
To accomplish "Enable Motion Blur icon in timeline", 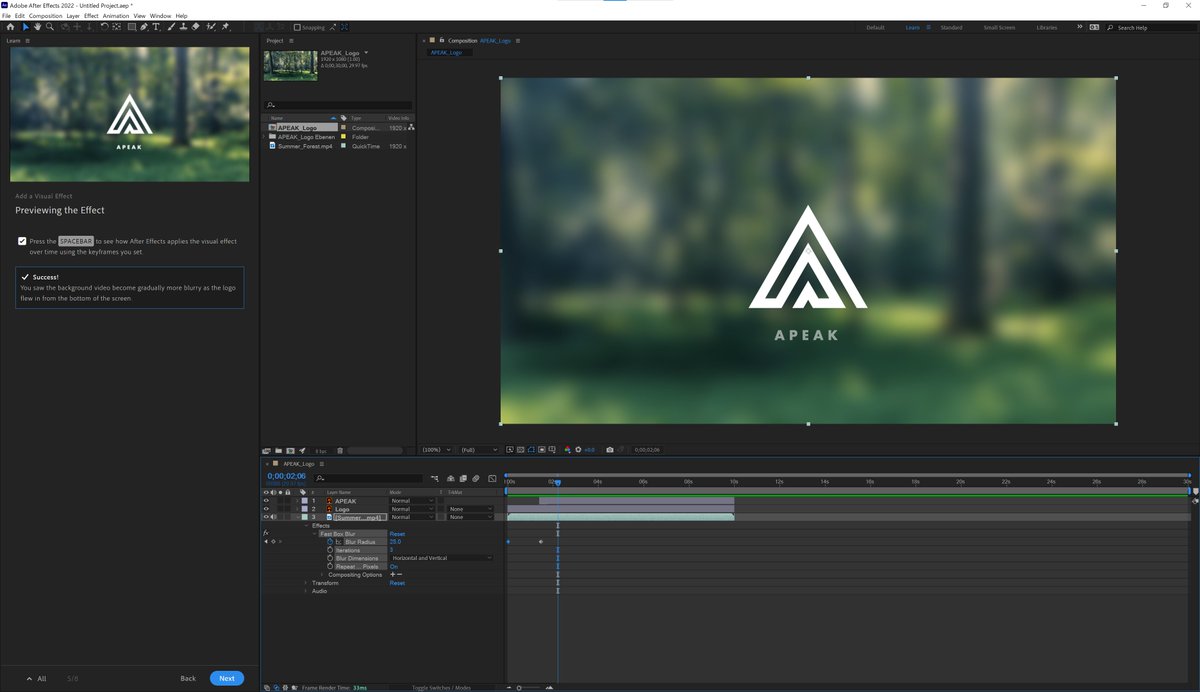I will 476,478.
